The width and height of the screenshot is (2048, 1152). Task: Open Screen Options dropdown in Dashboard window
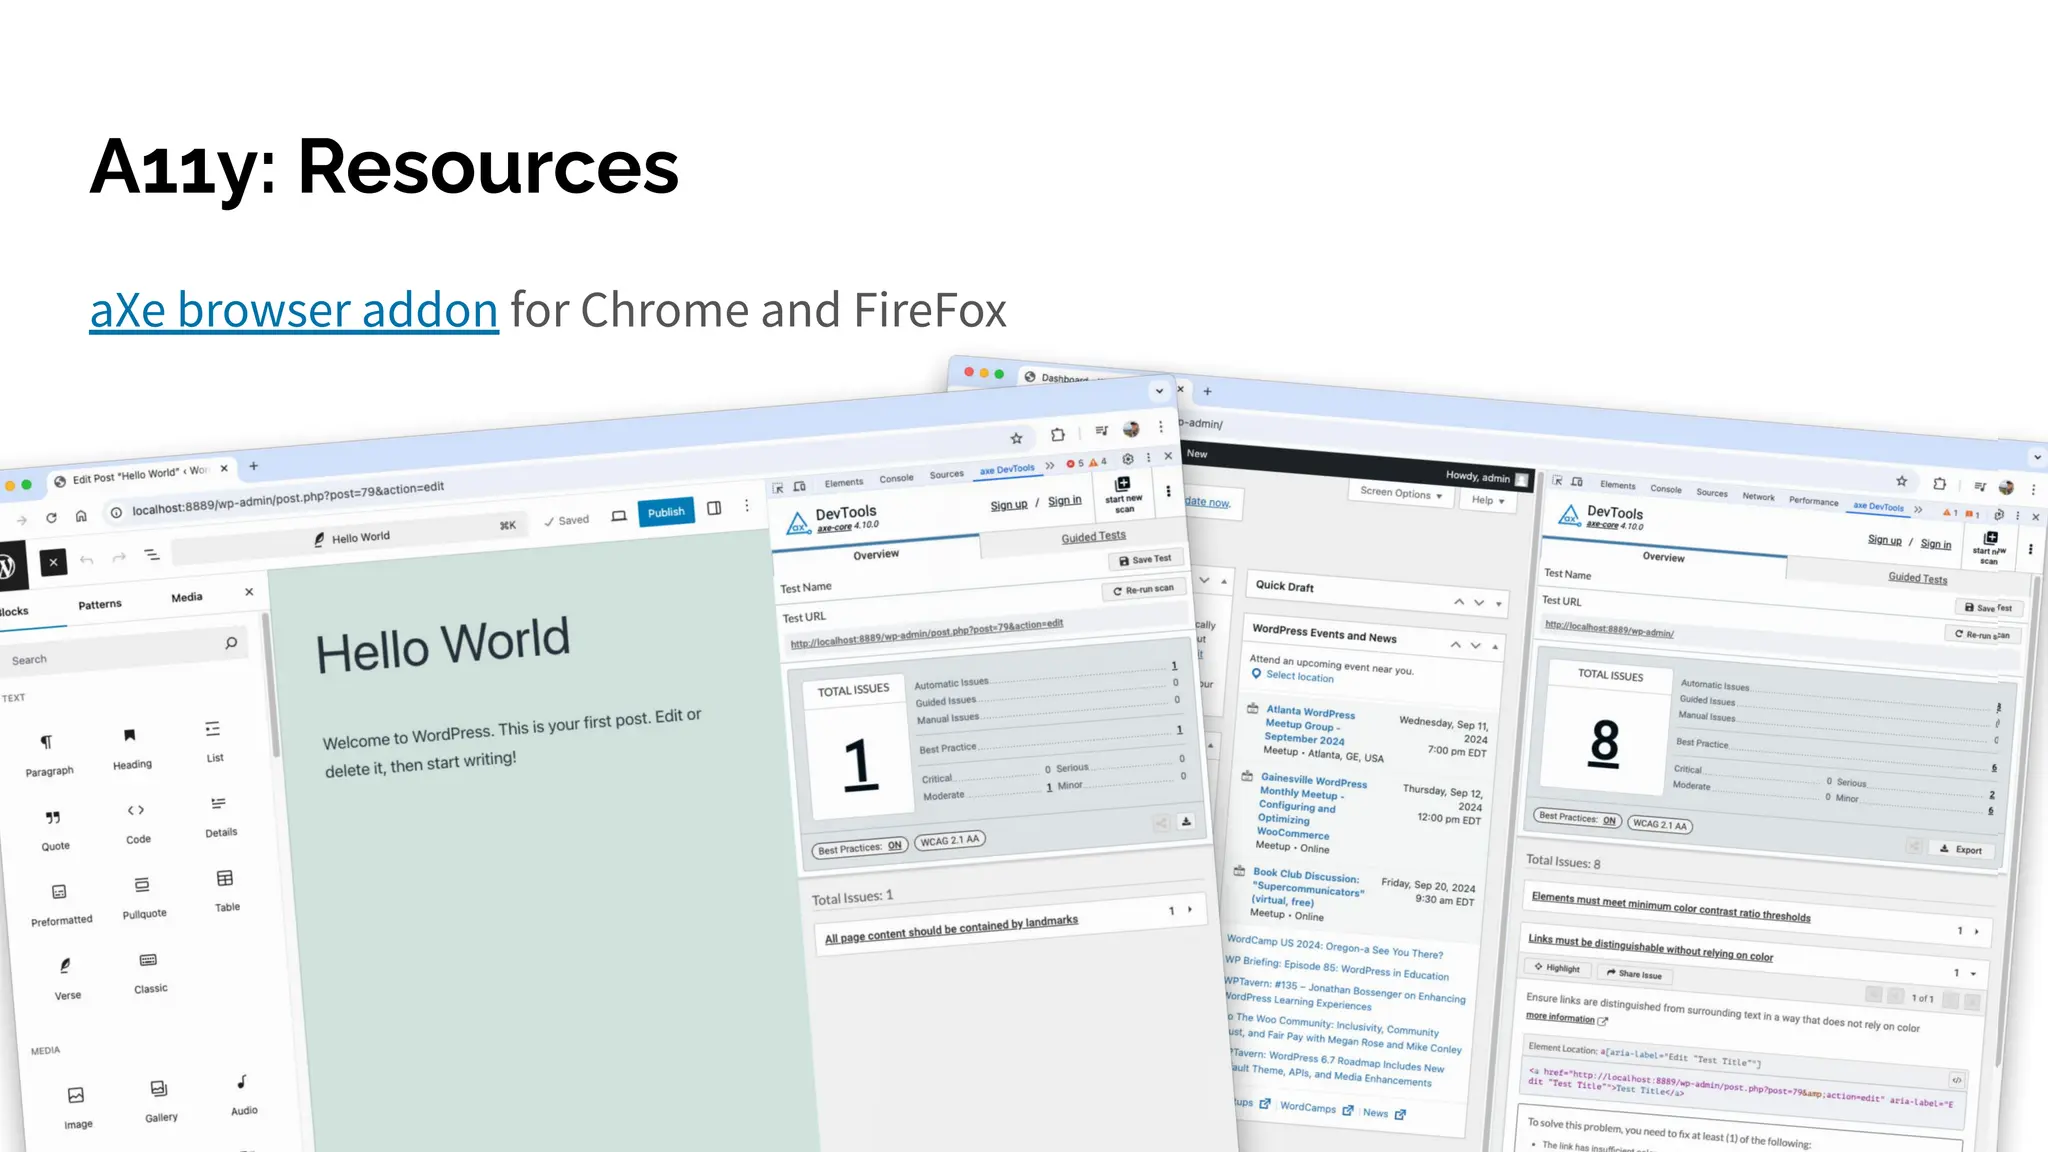pos(1400,493)
